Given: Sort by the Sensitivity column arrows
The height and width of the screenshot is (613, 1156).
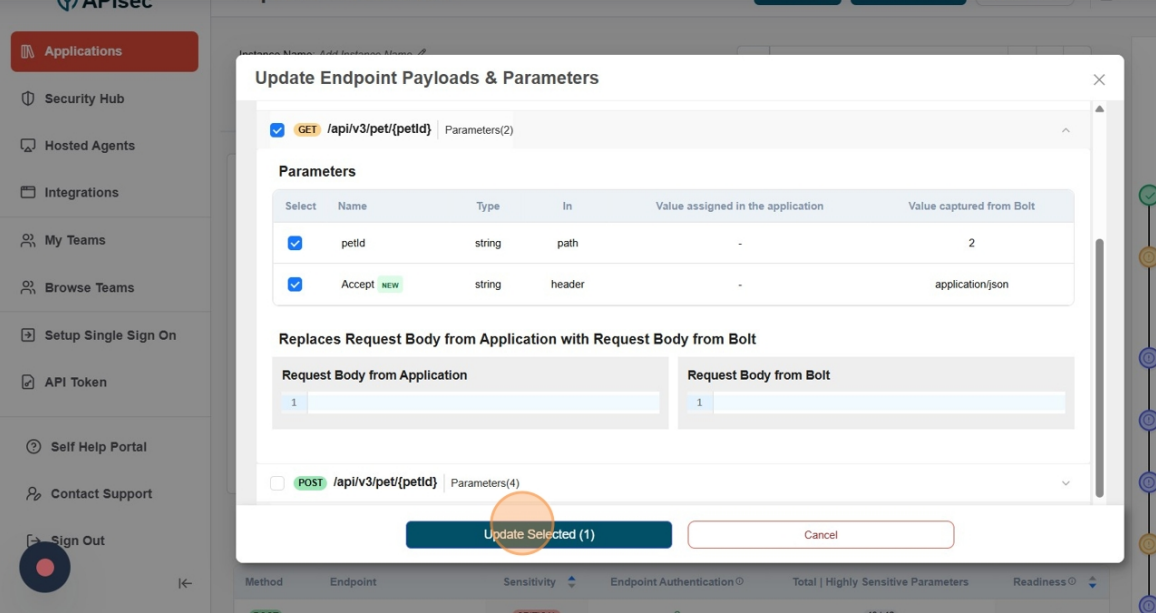Looking at the screenshot, I should pyautogui.click(x=572, y=582).
